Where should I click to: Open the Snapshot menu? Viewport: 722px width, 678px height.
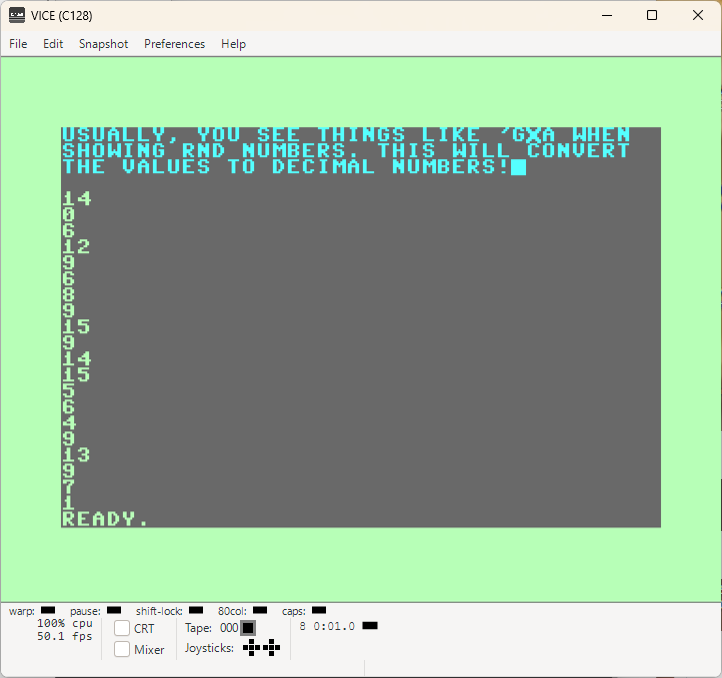[x=104, y=44]
